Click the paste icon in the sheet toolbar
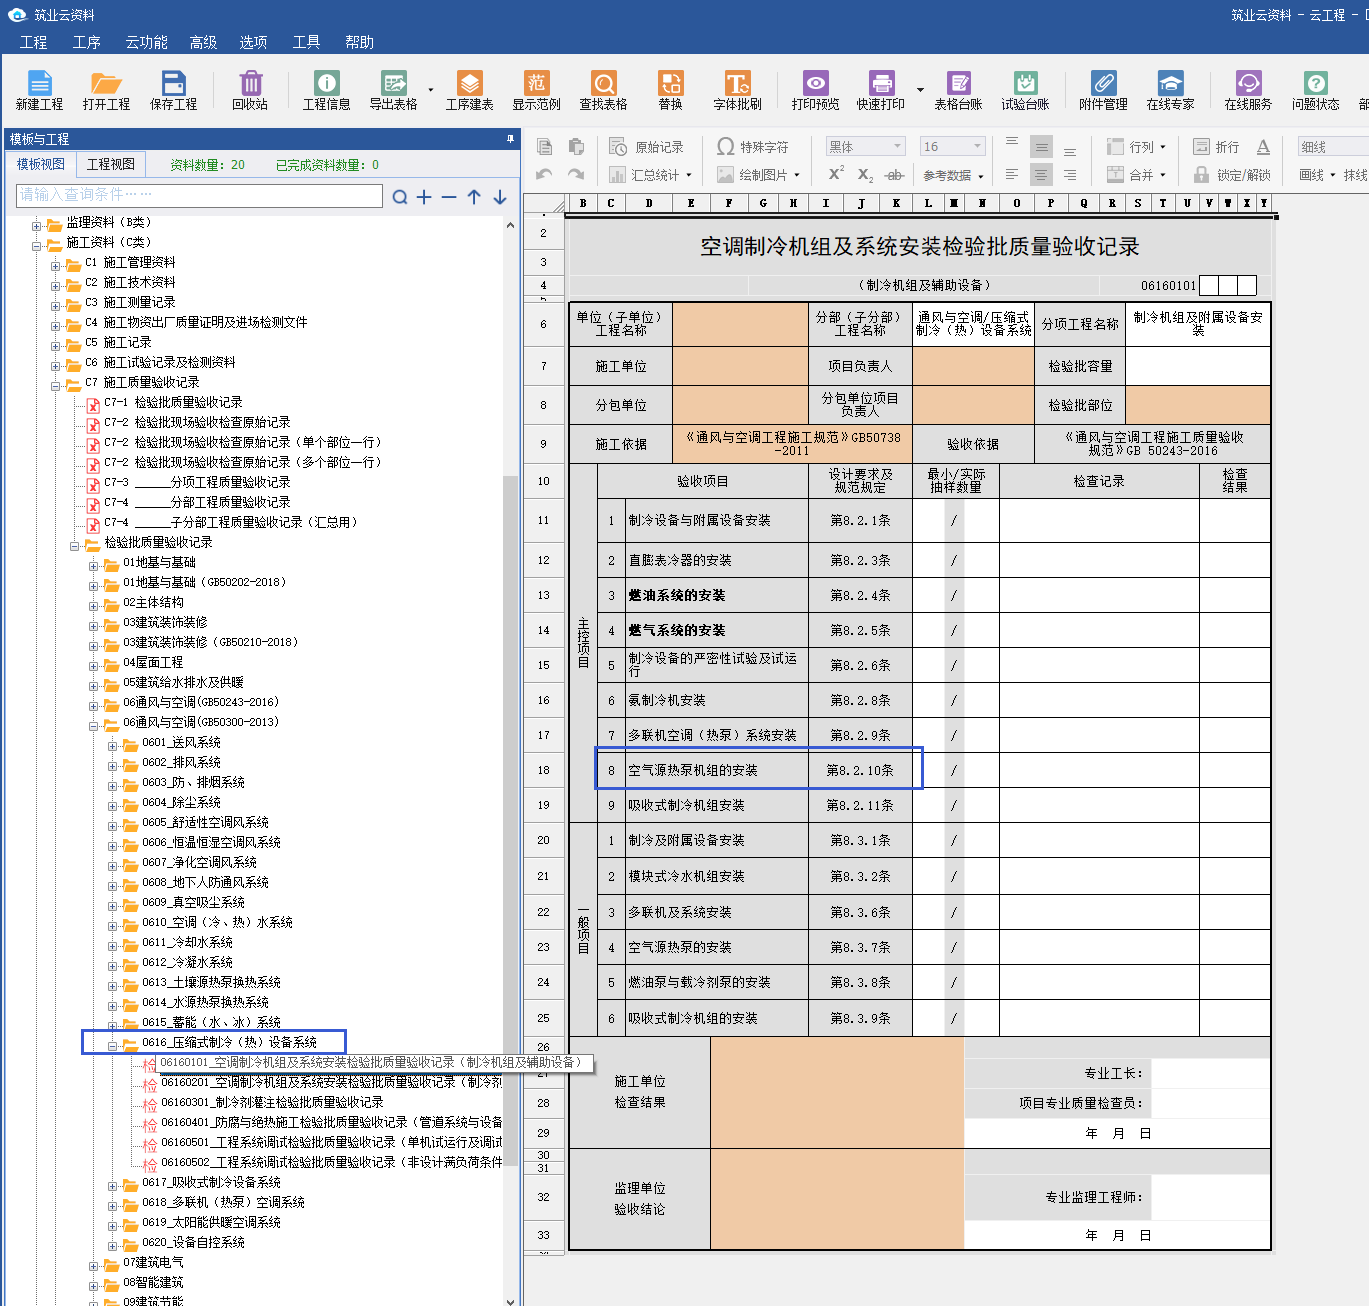Screen dimensions: 1369x1306 tap(577, 147)
